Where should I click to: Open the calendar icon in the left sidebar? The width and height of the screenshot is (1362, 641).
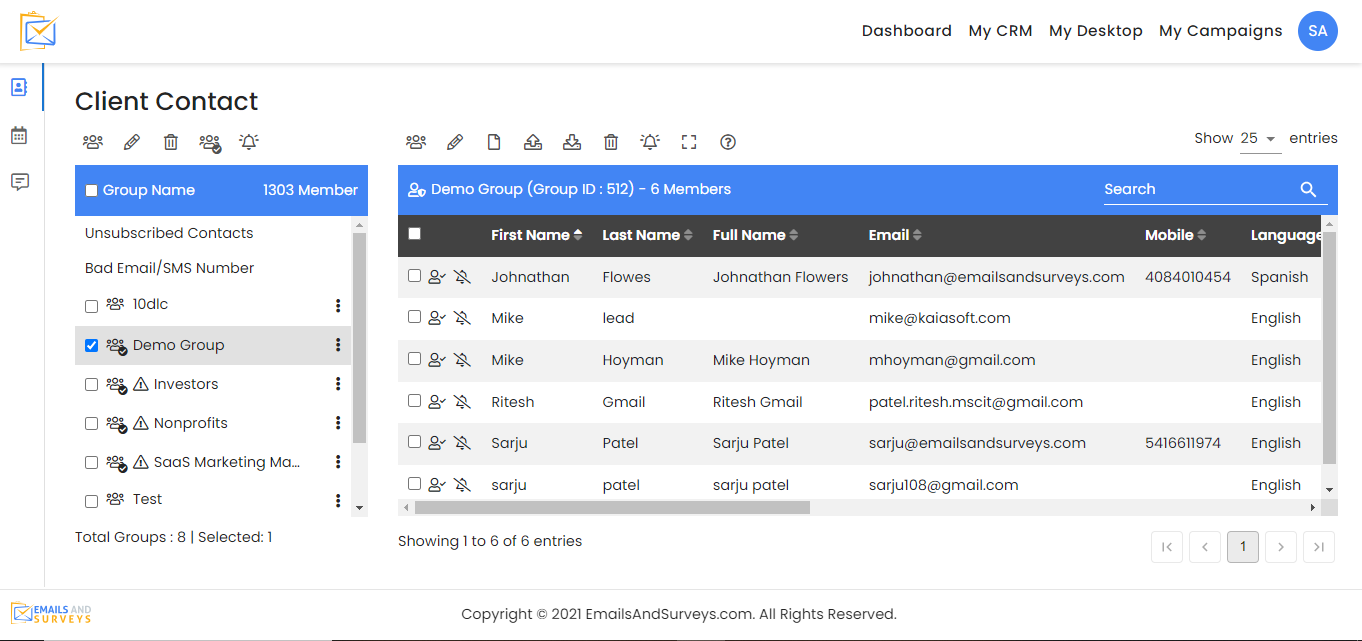[19, 135]
